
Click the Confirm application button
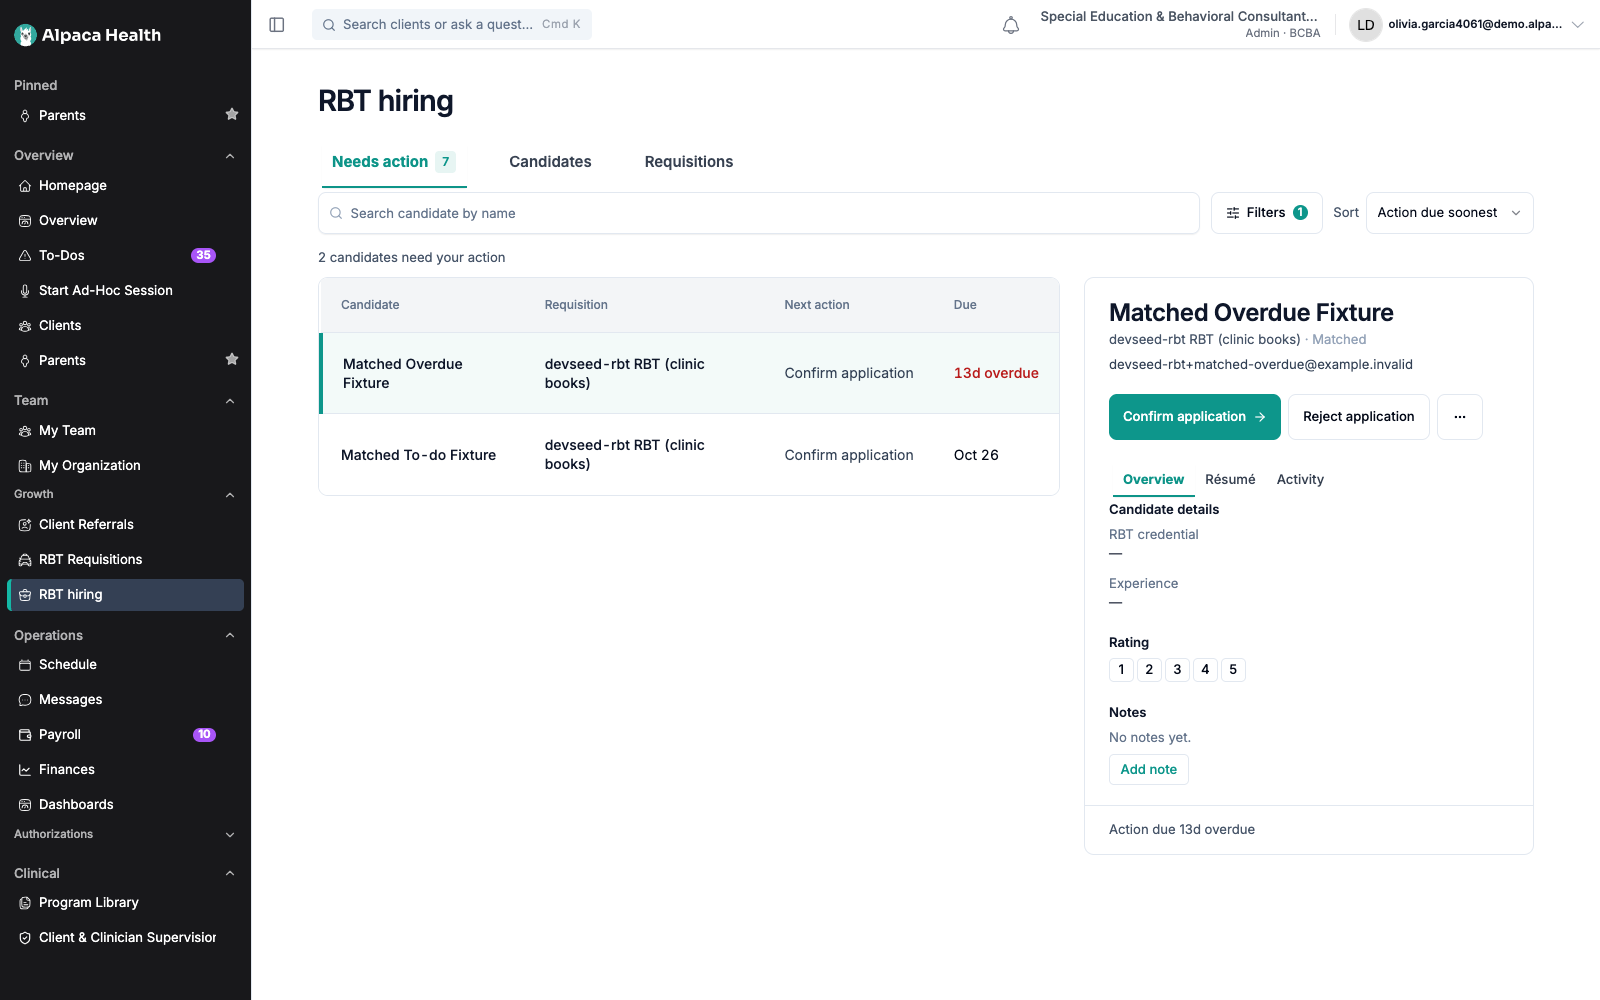click(x=1194, y=417)
